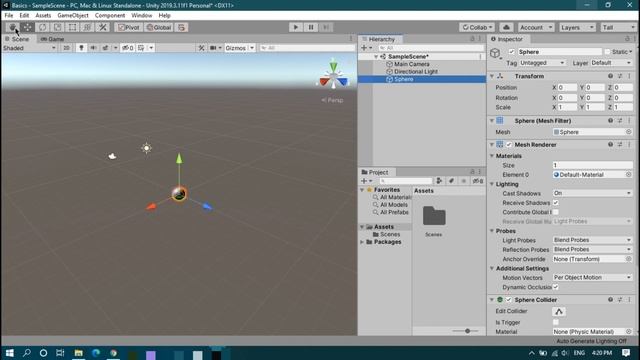Viewport: 640px width, 360px height.
Task: Click Project search by label icon
Action: [451, 181]
